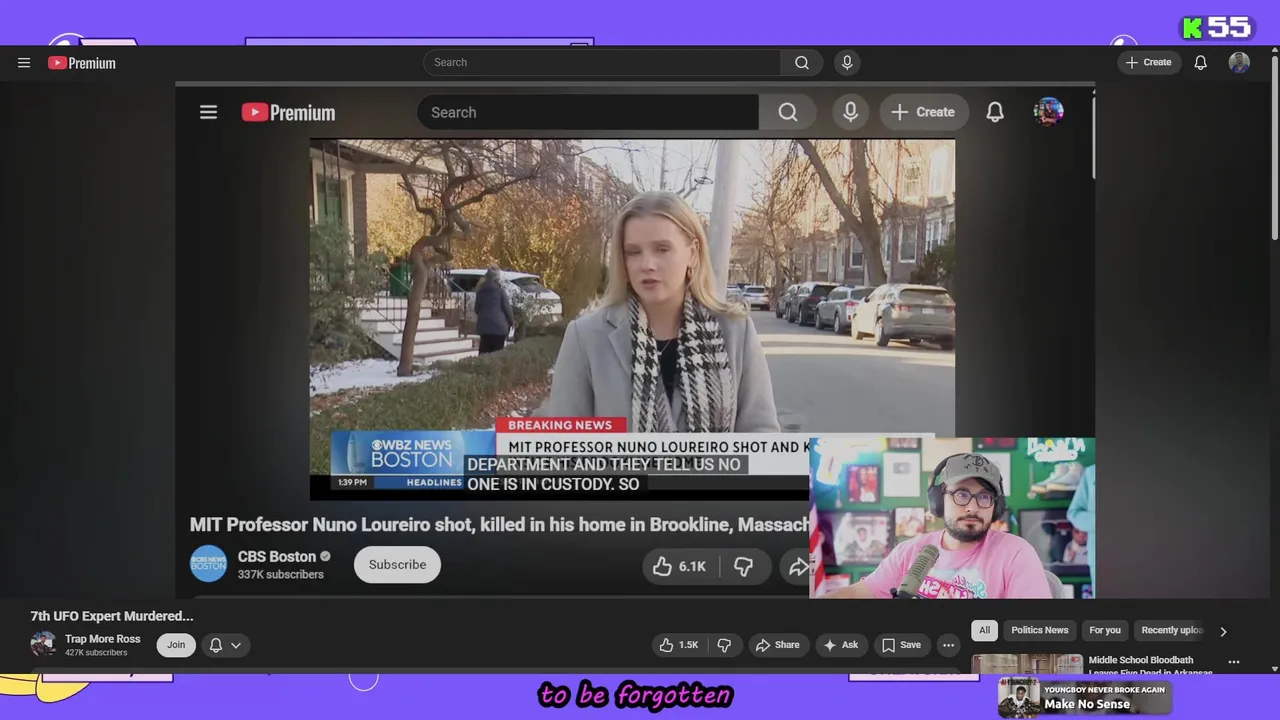This screenshot has height=720, width=1280.
Task: Open options menu for Middle School Bloodbath video
Action: pos(1233,662)
